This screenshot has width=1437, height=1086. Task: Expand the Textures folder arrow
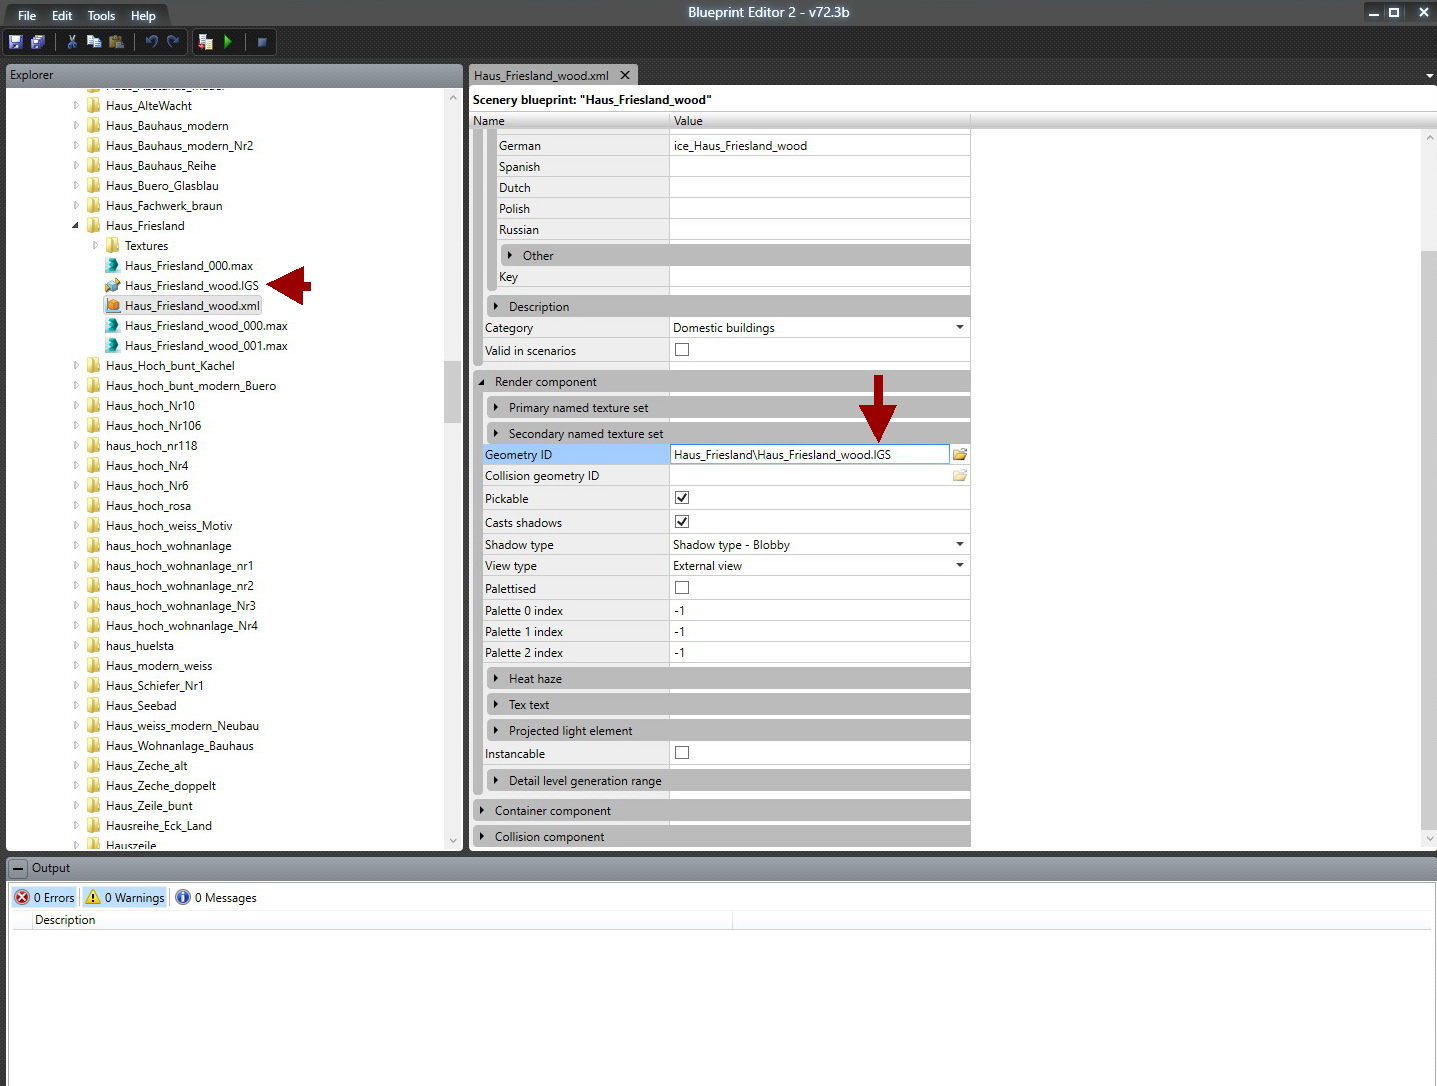click(x=96, y=246)
